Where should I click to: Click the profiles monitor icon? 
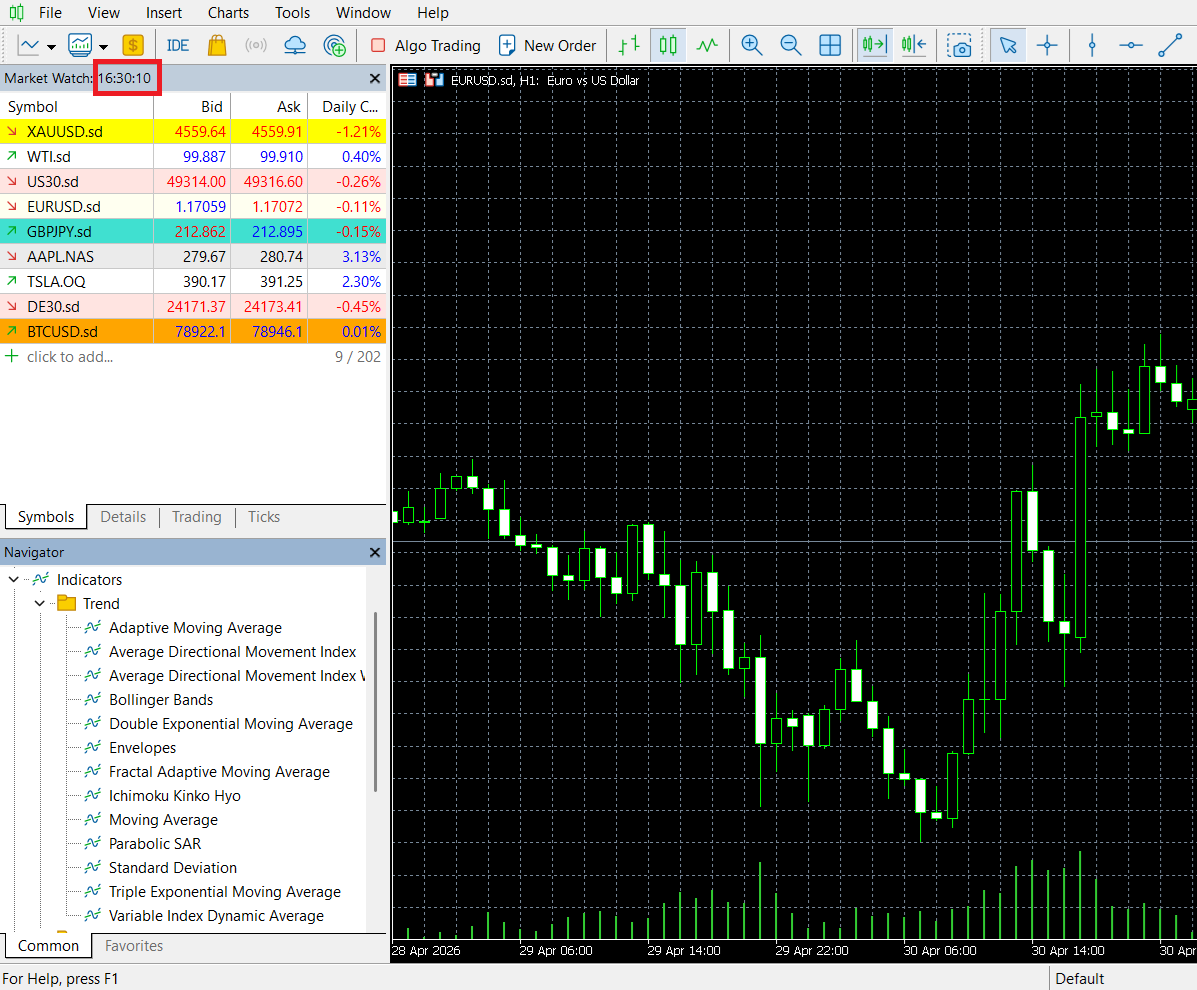coord(79,46)
